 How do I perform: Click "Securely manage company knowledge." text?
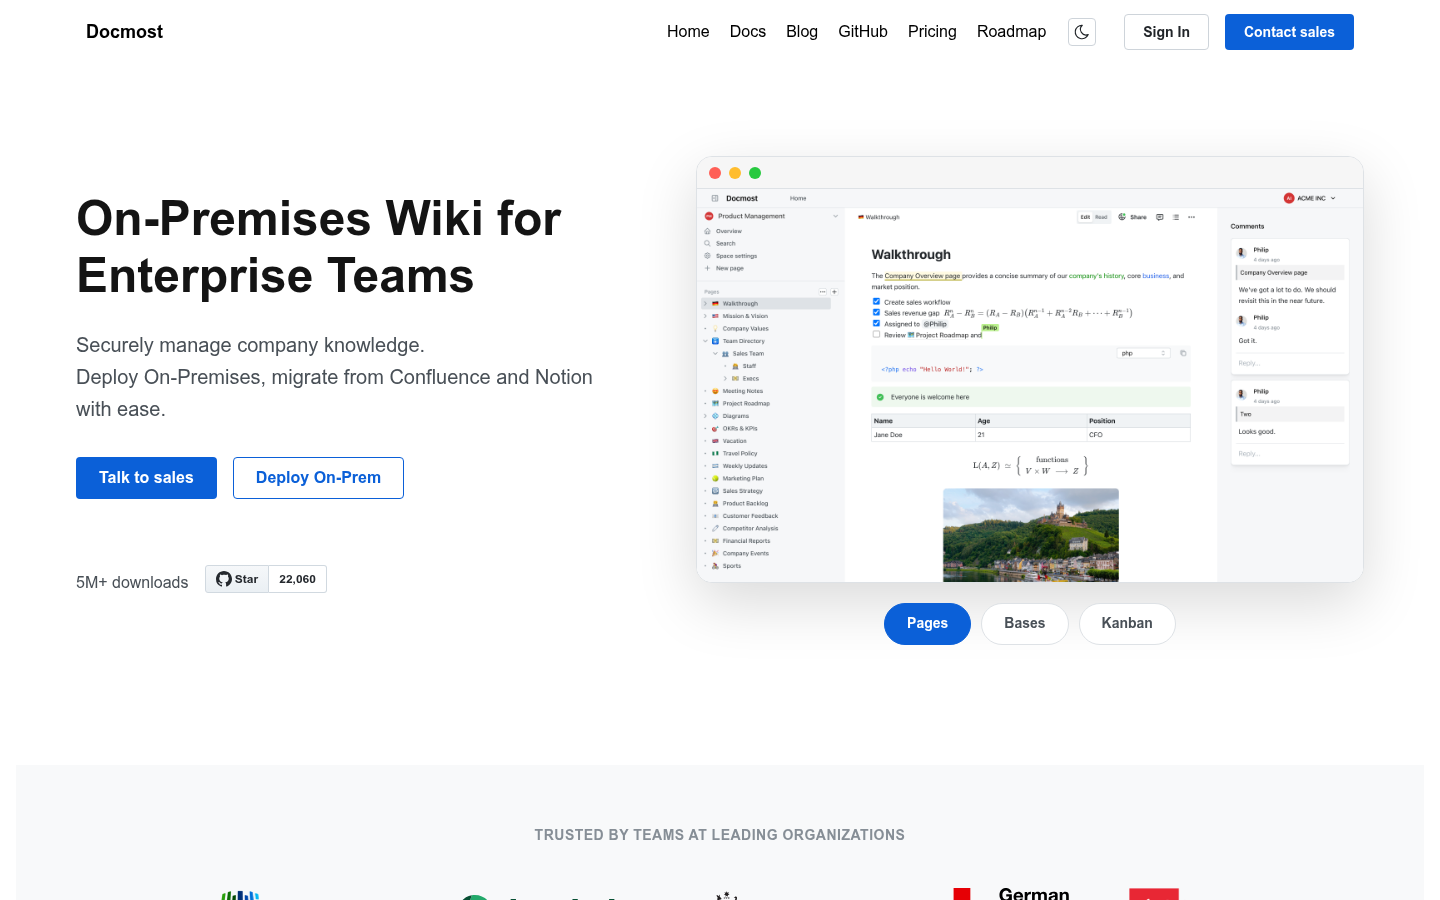tap(250, 345)
